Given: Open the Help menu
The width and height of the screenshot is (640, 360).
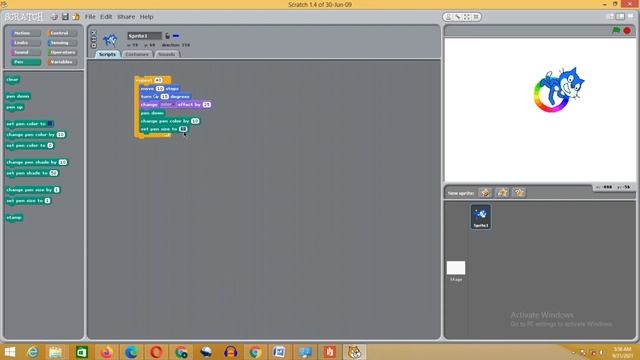Looking at the screenshot, I should [147, 17].
